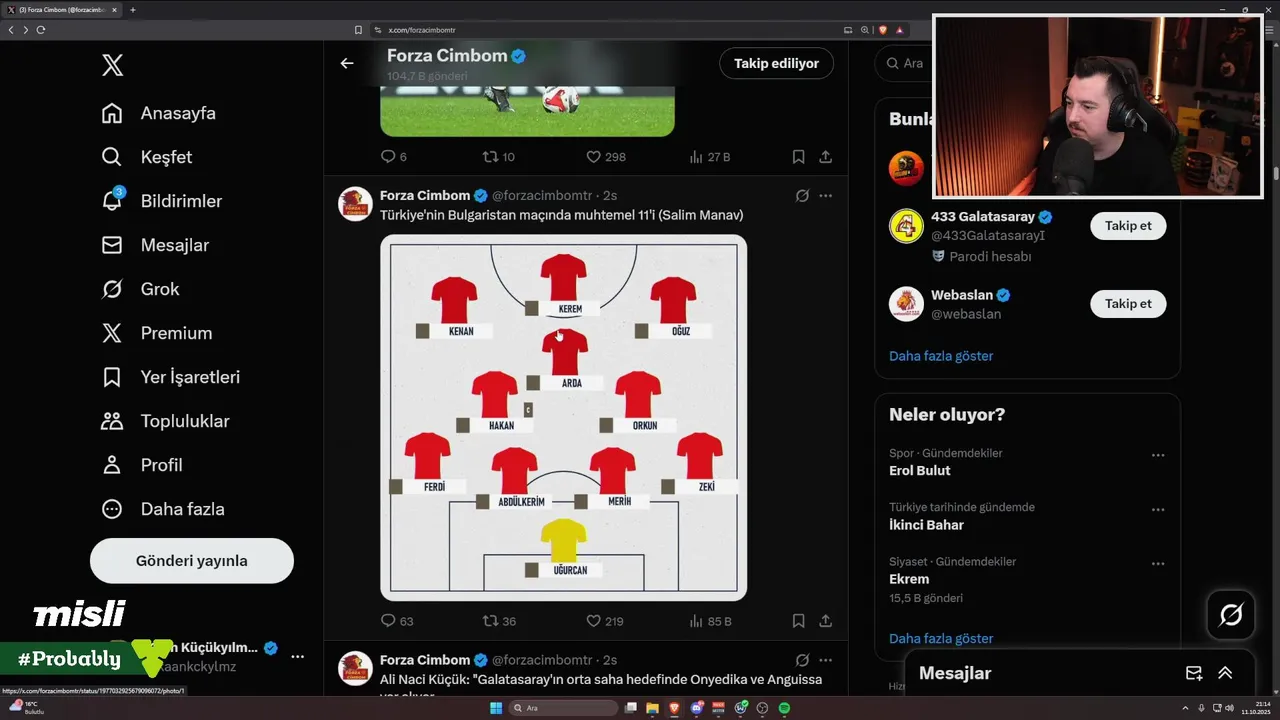
Task: Repost the post with 10 reposts
Action: click(x=499, y=157)
